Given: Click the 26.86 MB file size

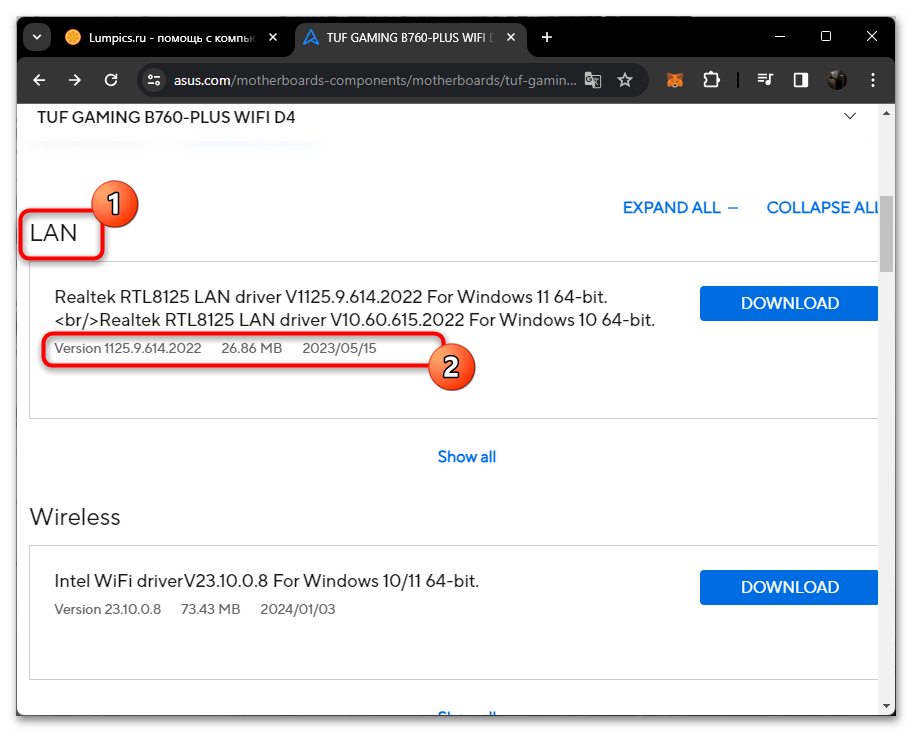Looking at the screenshot, I should [x=251, y=348].
